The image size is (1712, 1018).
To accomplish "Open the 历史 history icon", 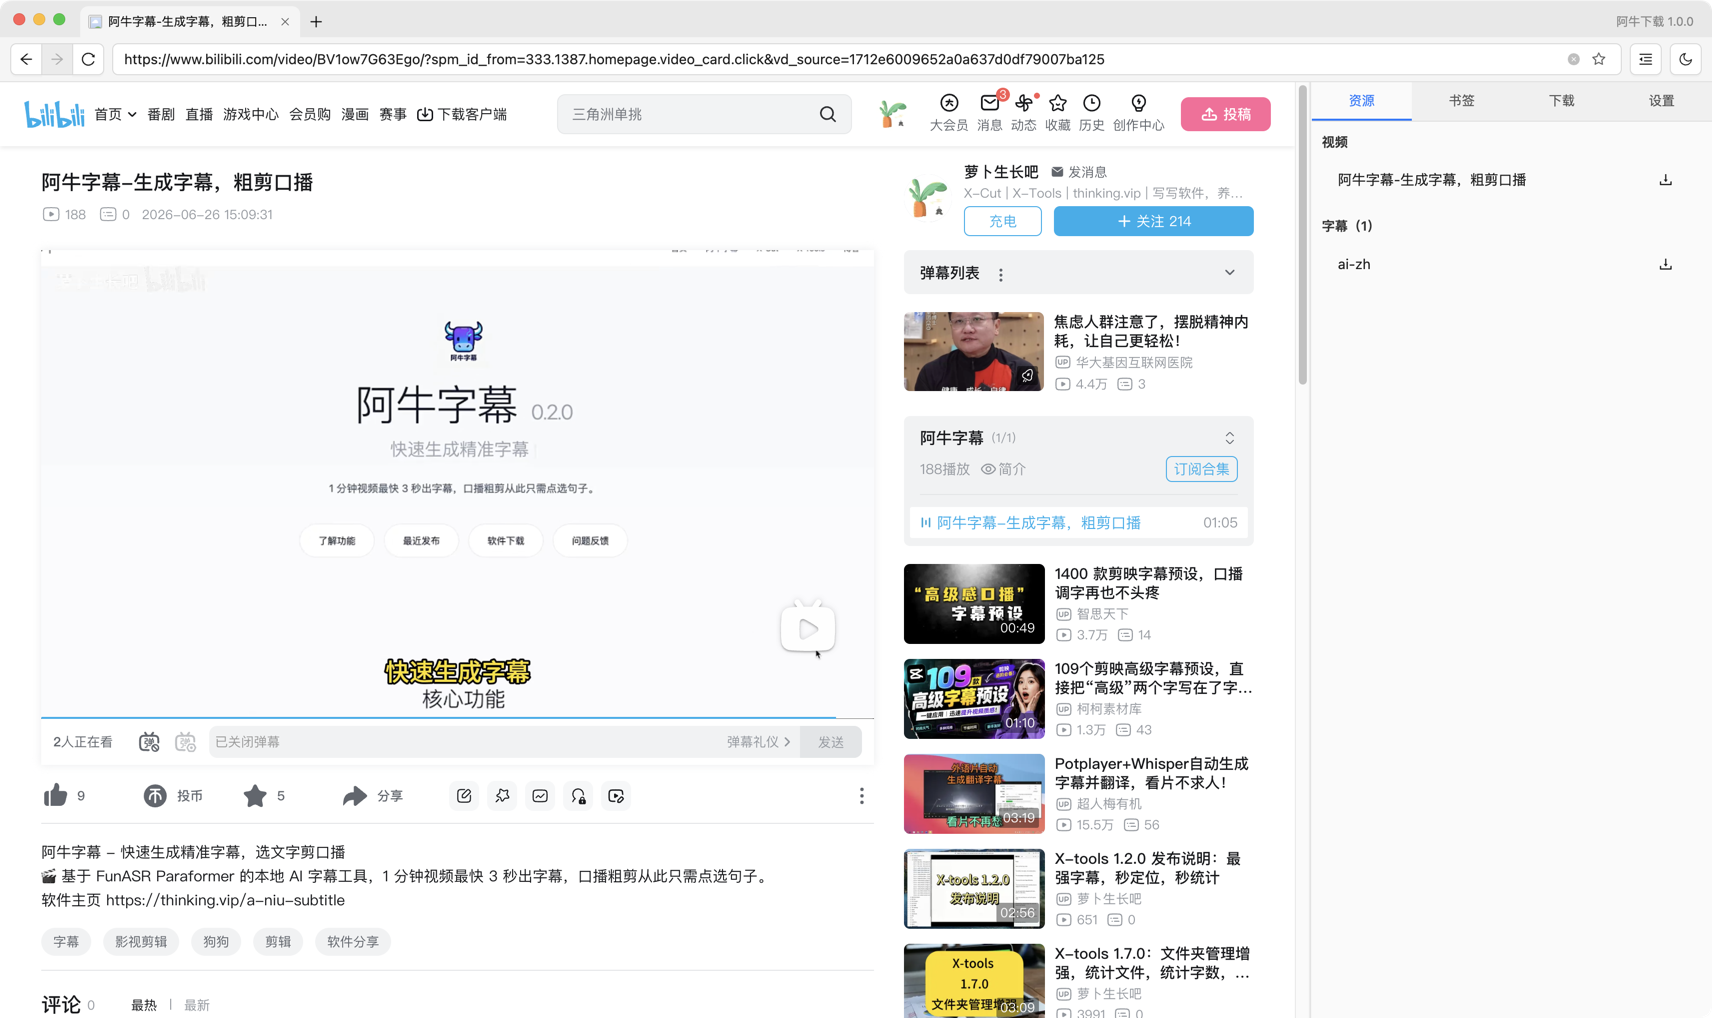I will click(x=1092, y=112).
